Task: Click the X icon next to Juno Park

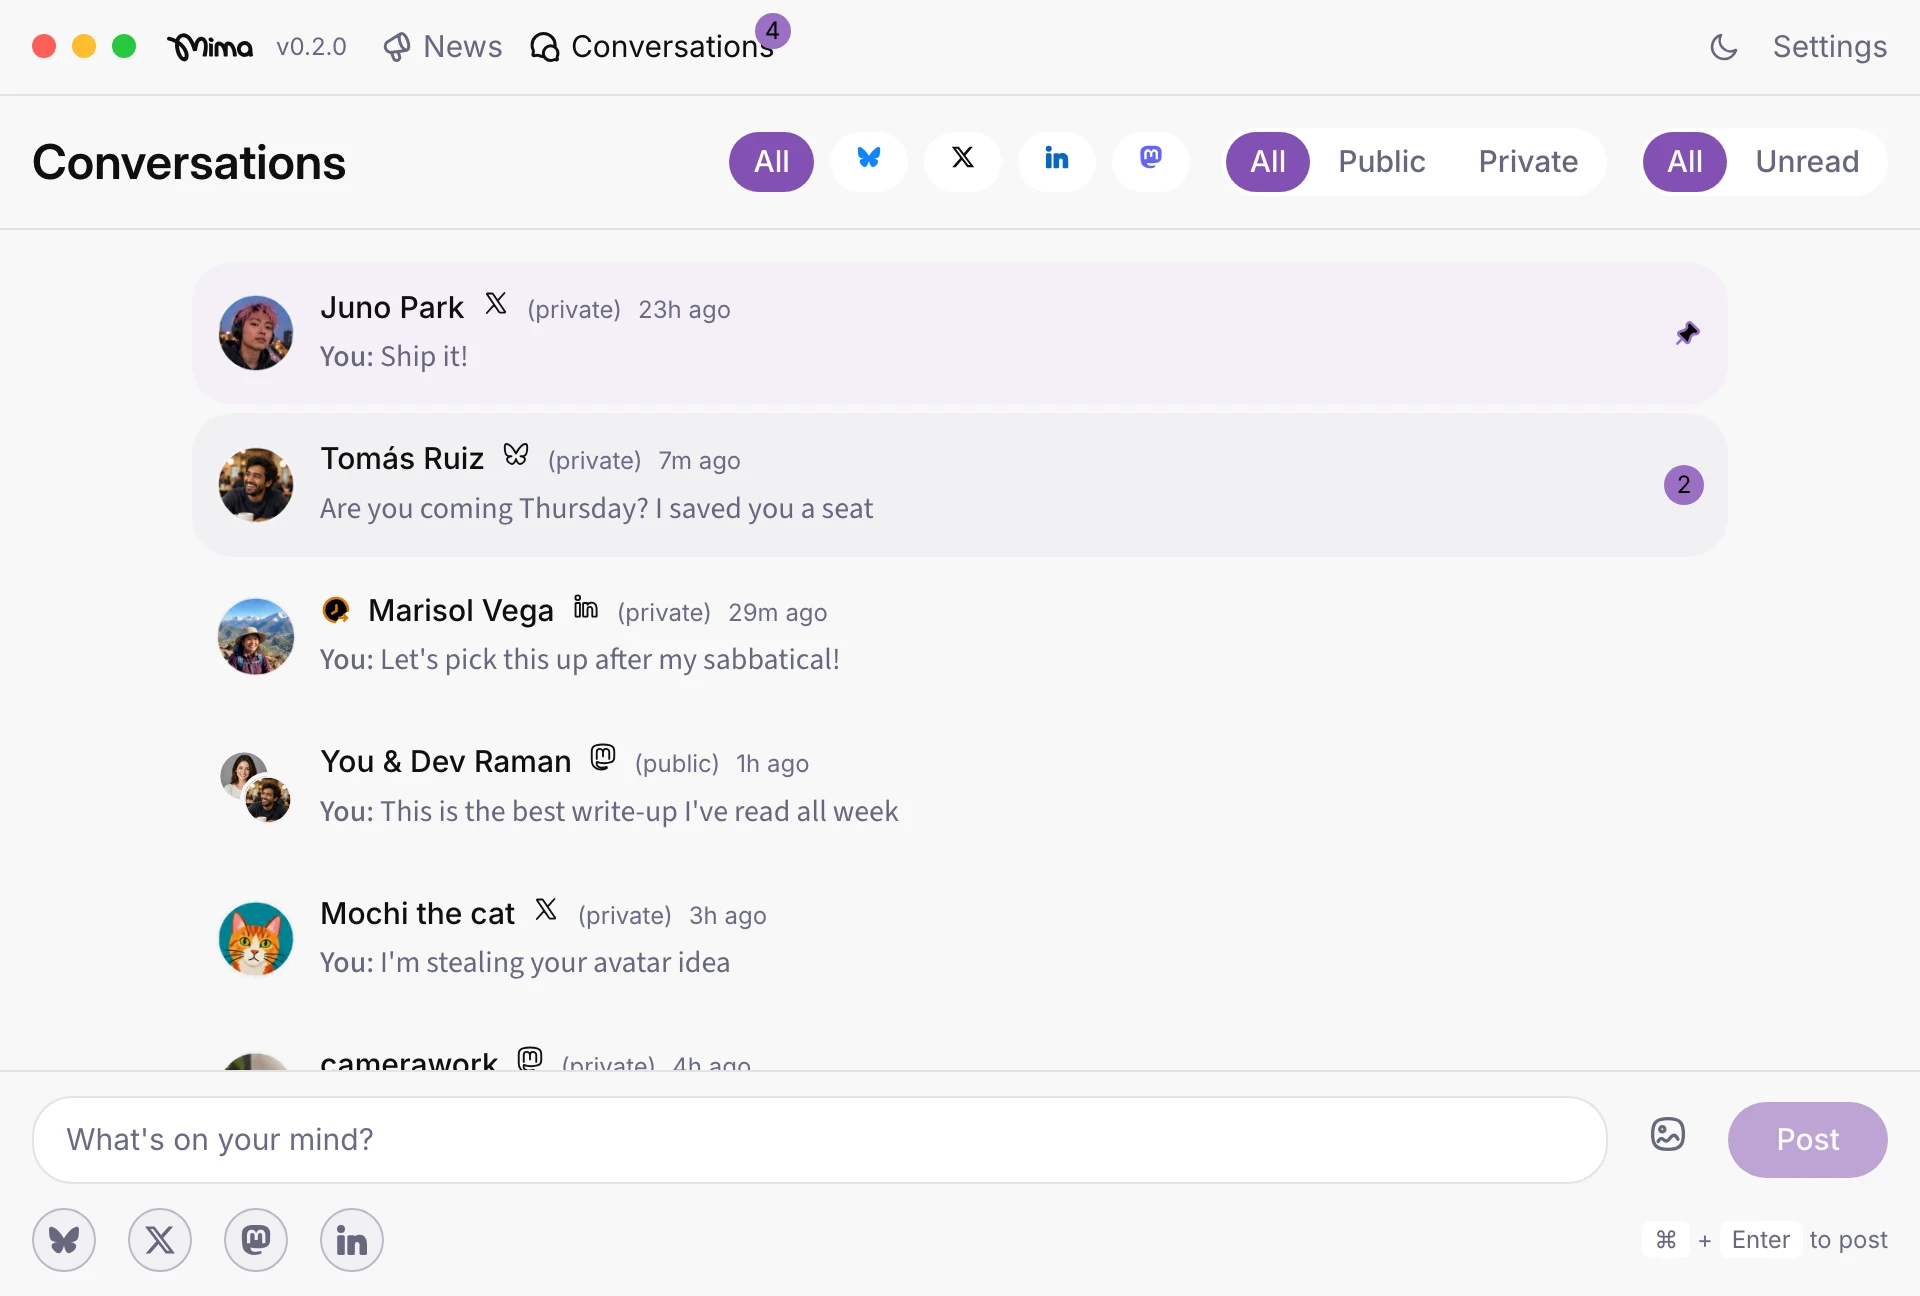Action: click(496, 304)
